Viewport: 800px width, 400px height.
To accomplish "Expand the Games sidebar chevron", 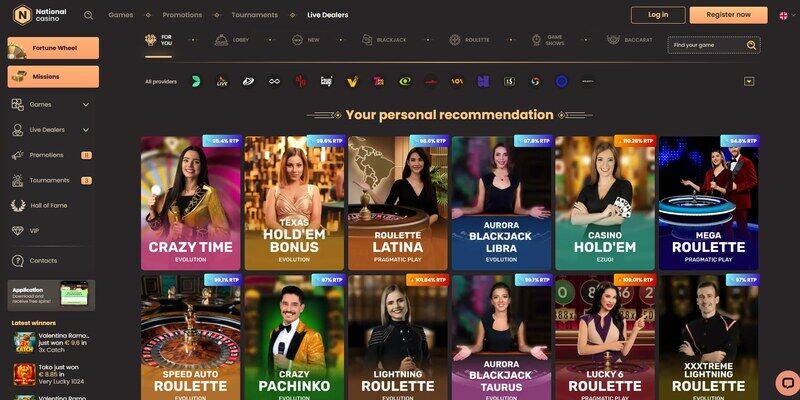I will (x=86, y=105).
